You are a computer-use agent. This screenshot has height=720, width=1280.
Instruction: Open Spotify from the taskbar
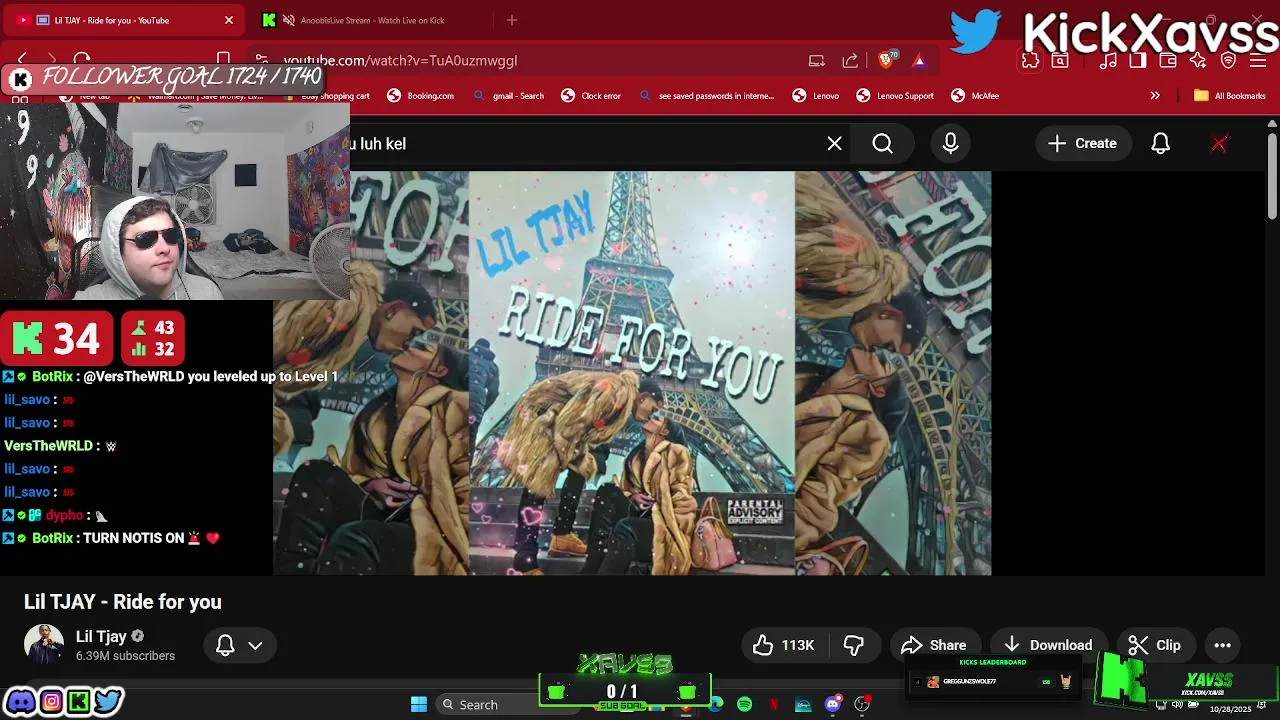pyautogui.click(x=744, y=705)
